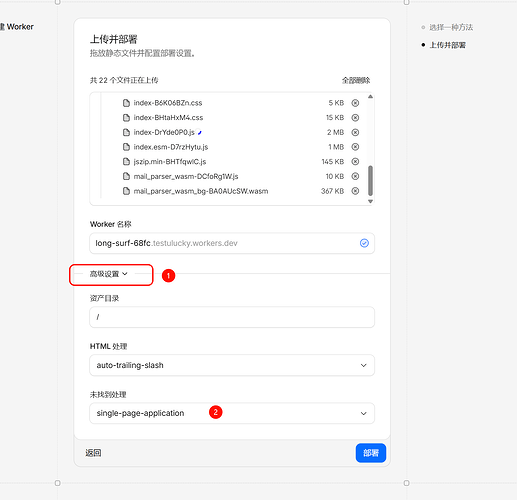The height and width of the screenshot is (500, 517).
Task: Click the 全部删除 delete all link
Action: click(356, 80)
